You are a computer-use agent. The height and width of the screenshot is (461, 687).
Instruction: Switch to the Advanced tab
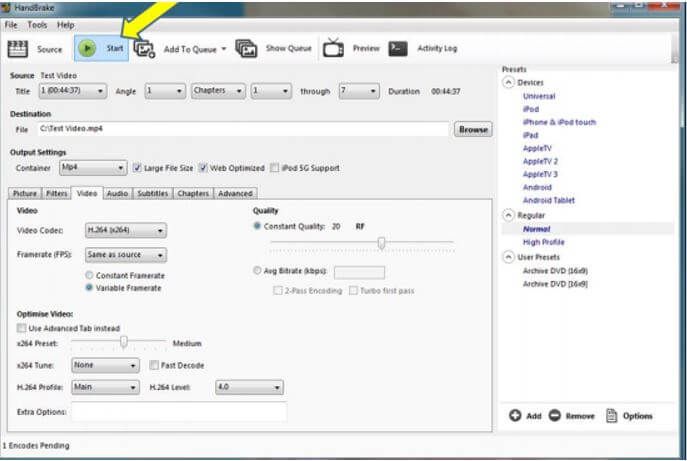click(235, 193)
